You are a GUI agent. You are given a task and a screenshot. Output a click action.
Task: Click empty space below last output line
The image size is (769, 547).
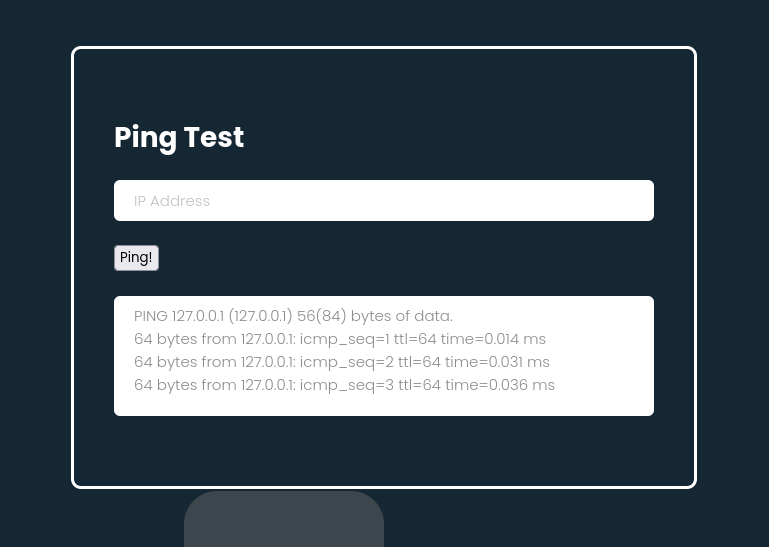coord(383,403)
